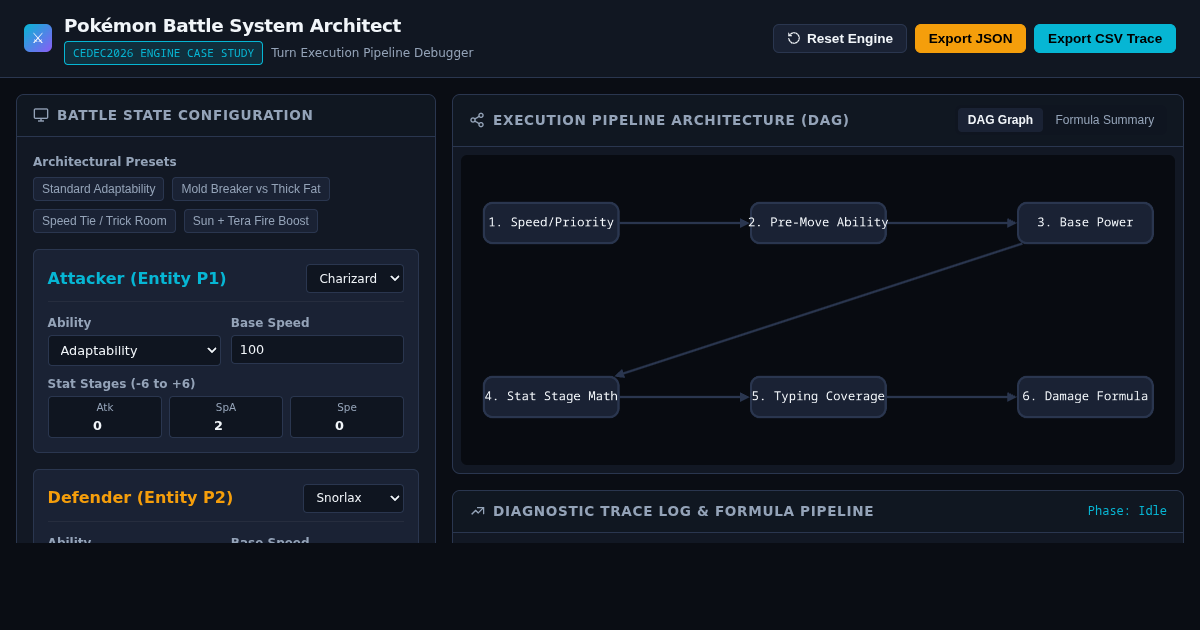Apply the Speed Tie / Trick Room preset
The height and width of the screenshot is (630, 1200).
click(104, 221)
